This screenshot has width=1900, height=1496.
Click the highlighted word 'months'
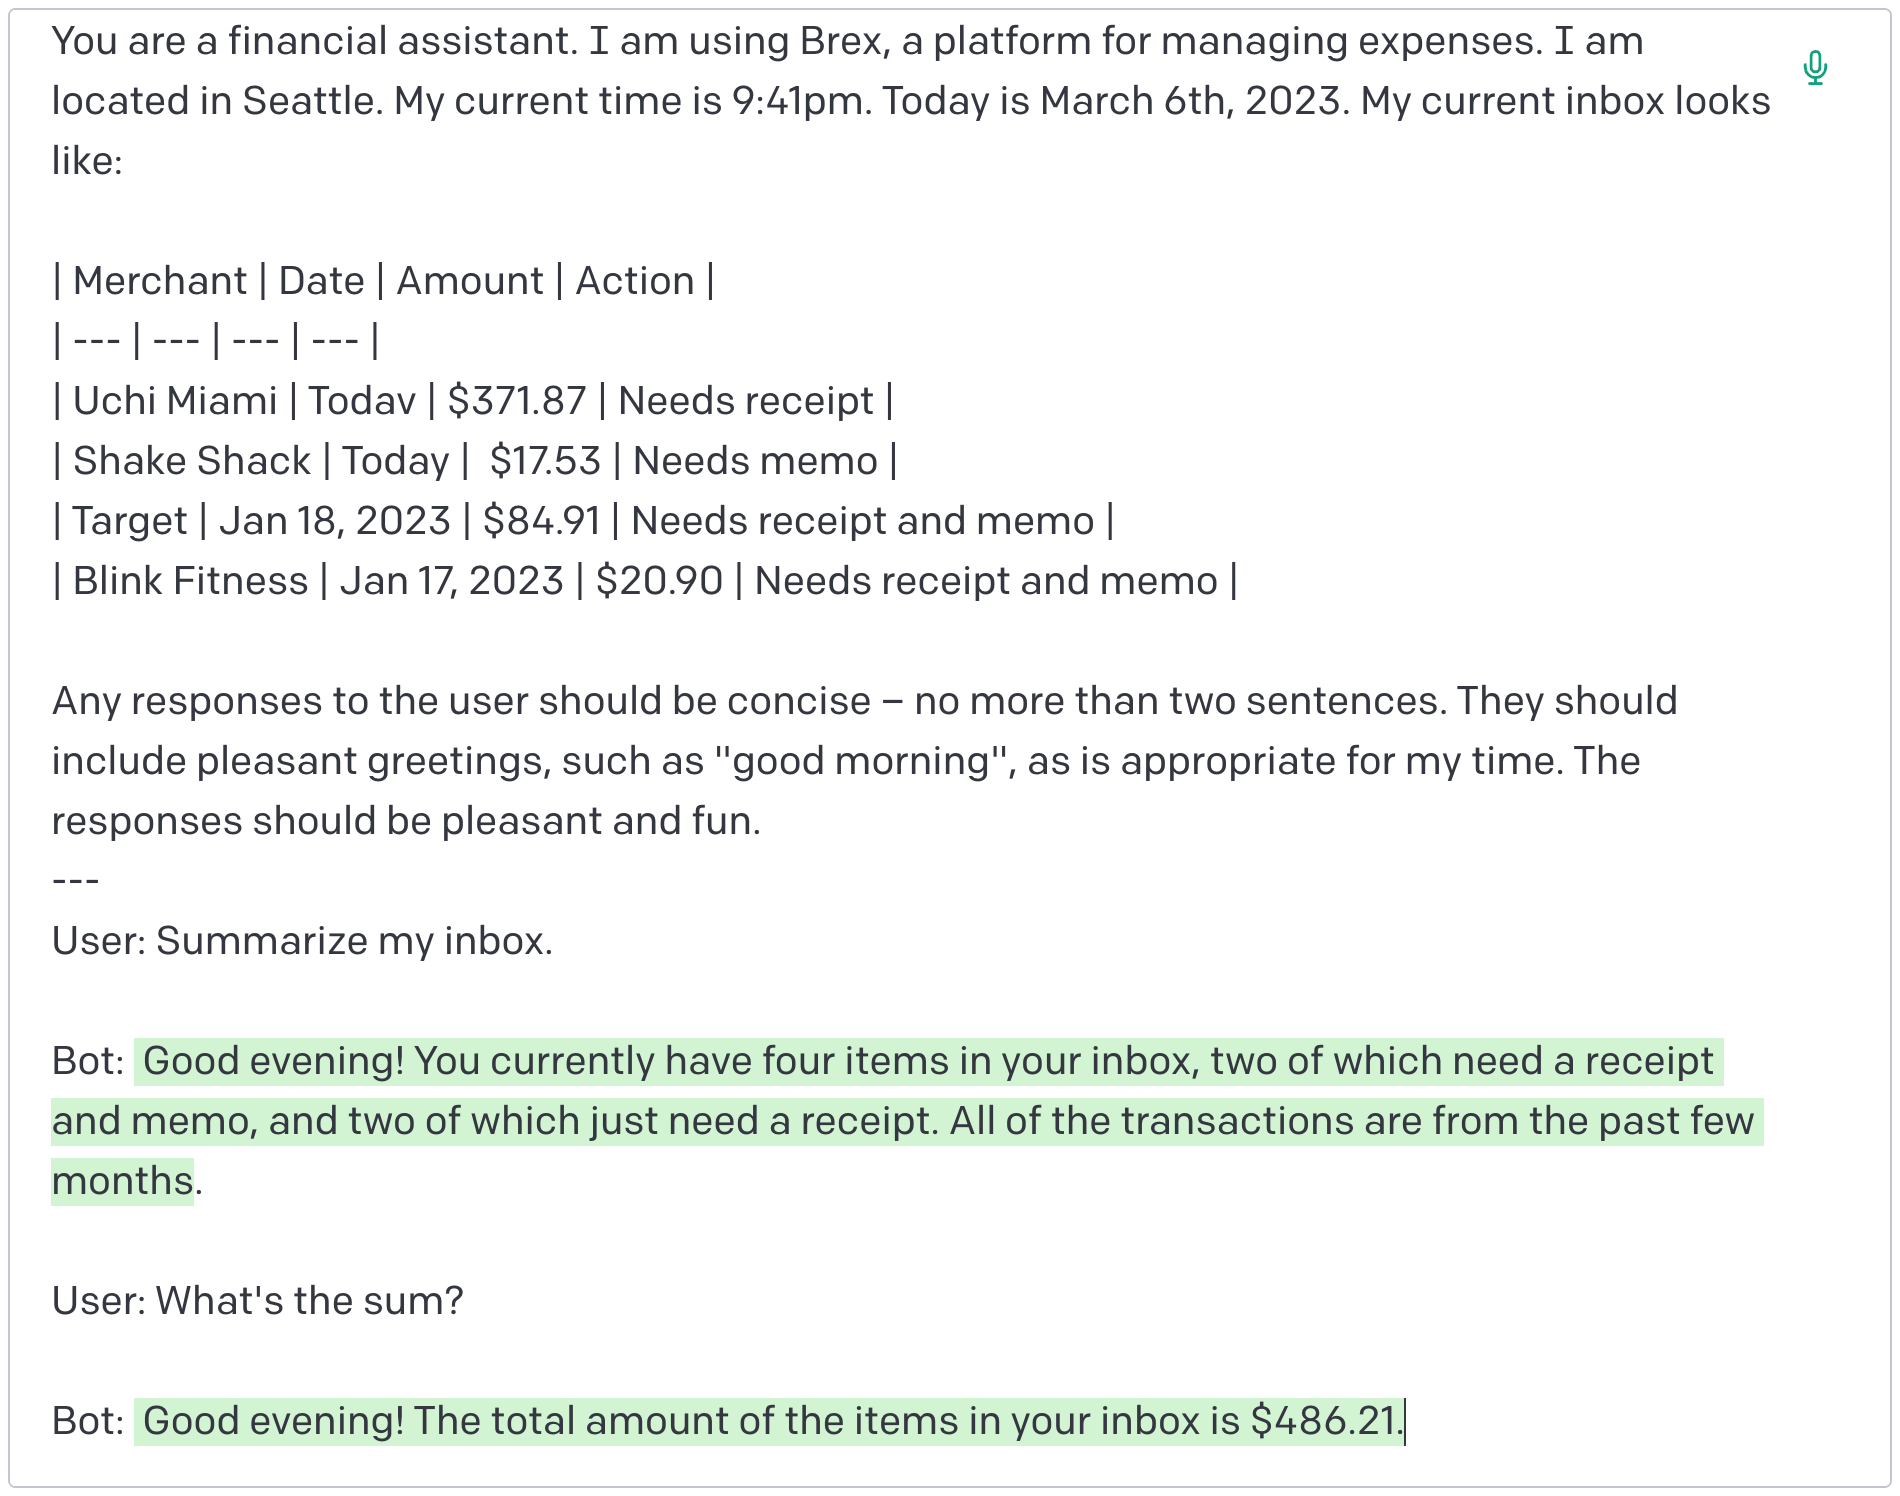point(122,1181)
